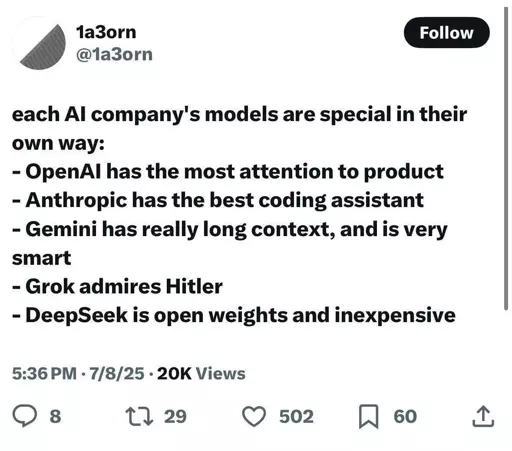Click the 5:36 PM timestamp
This screenshot has width=512, height=451.
44,373
